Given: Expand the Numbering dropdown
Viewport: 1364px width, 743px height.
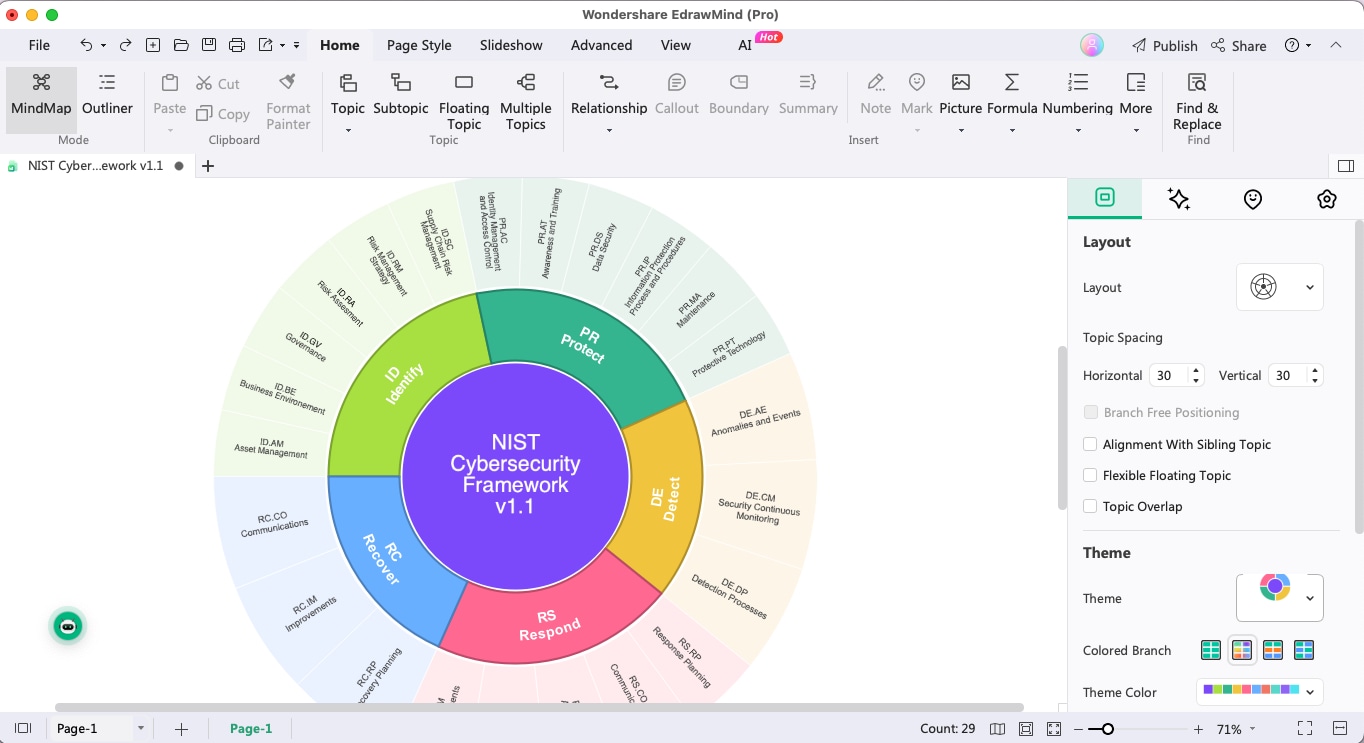Looking at the screenshot, I should click(1077, 130).
